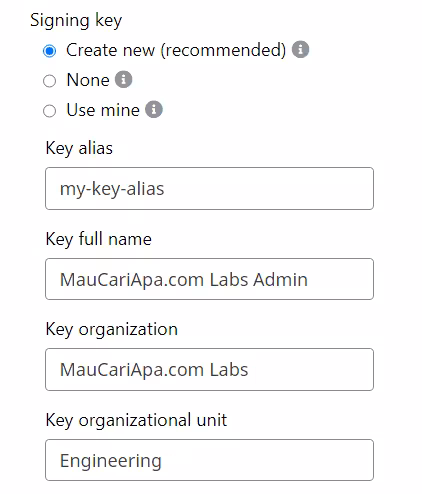Click the 'Use mine' option label text
The image size is (422, 494).
[103, 110]
